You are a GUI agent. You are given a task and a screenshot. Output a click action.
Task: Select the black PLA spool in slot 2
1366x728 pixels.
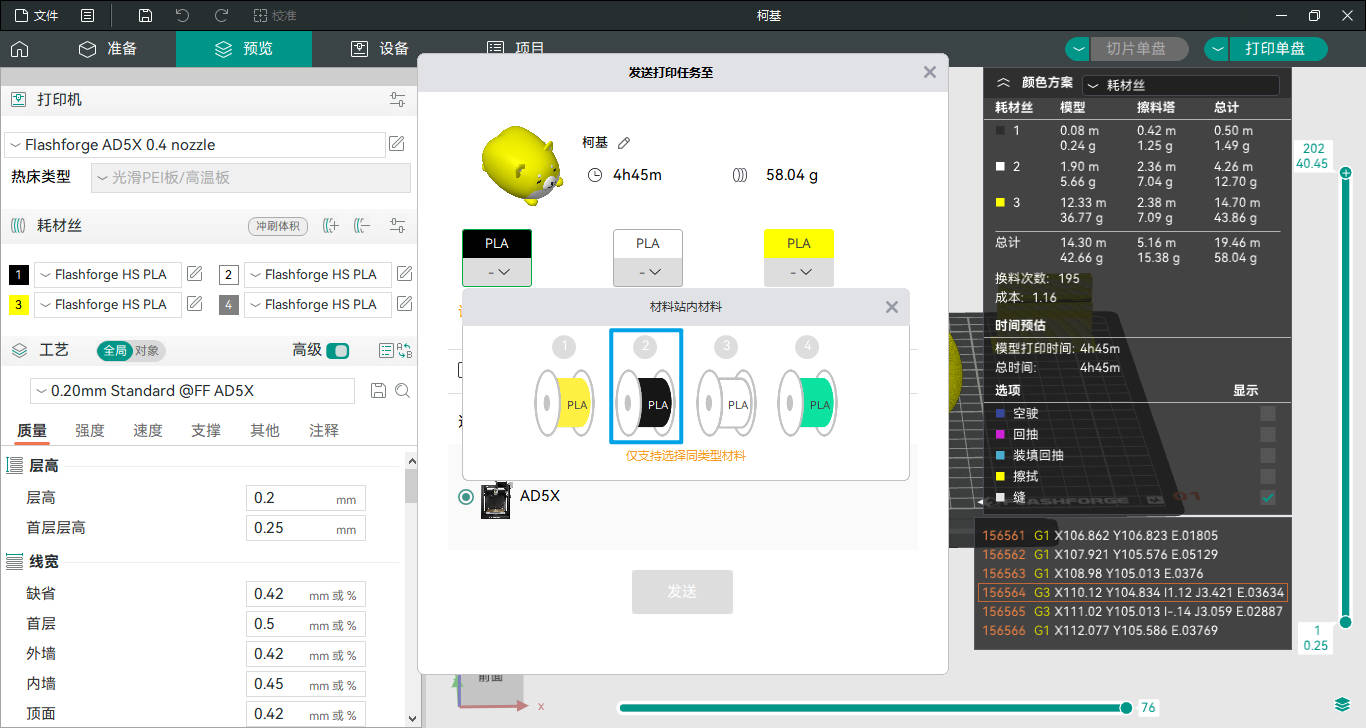point(645,403)
